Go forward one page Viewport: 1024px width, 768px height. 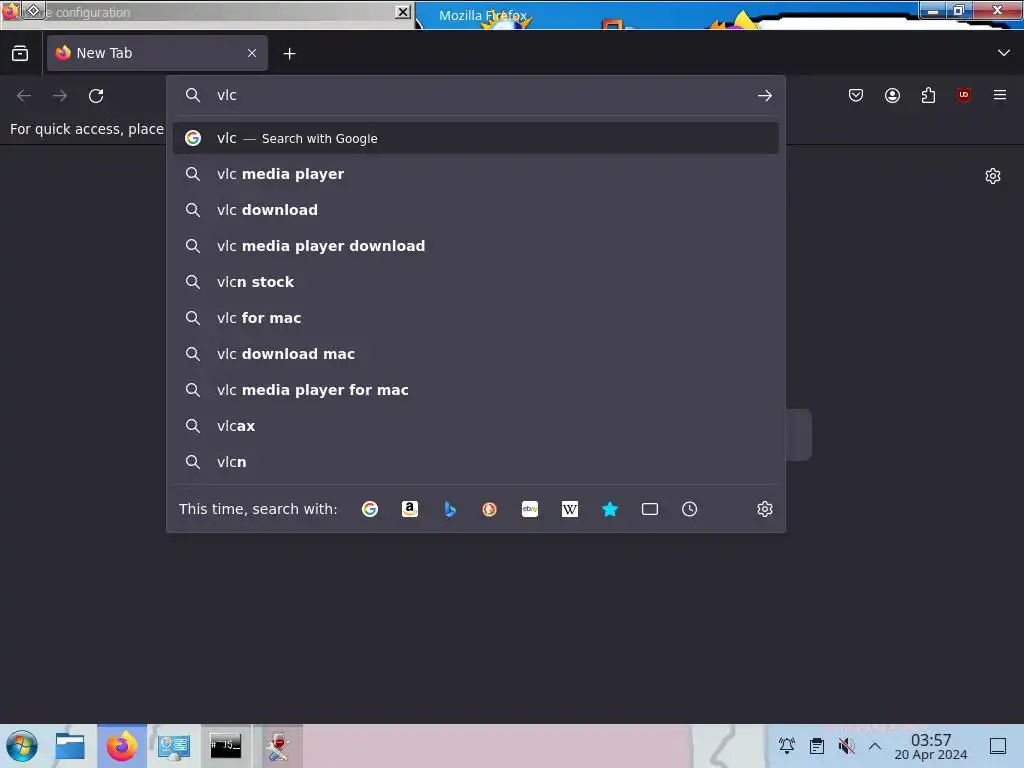pos(60,96)
